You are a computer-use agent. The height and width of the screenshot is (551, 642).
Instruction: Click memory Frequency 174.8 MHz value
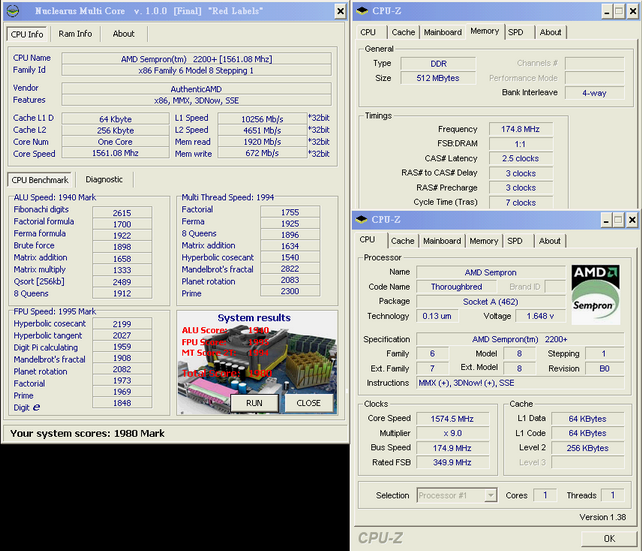[x=520, y=129]
